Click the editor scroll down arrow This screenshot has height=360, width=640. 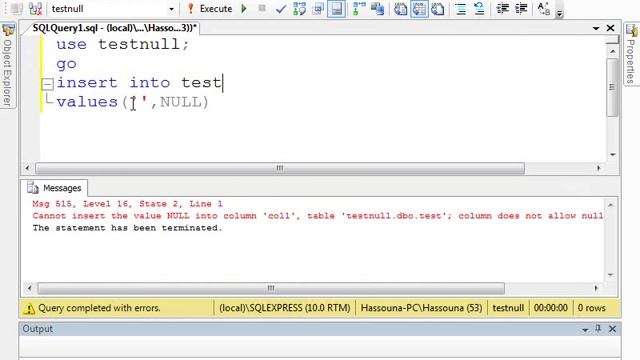613,155
